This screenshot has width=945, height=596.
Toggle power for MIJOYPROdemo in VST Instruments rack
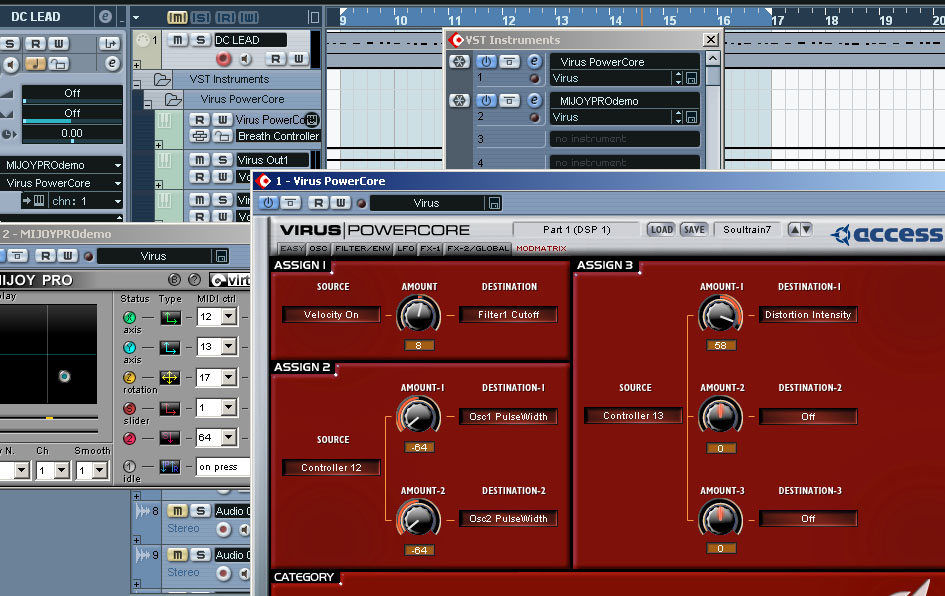pyautogui.click(x=486, y=101)
